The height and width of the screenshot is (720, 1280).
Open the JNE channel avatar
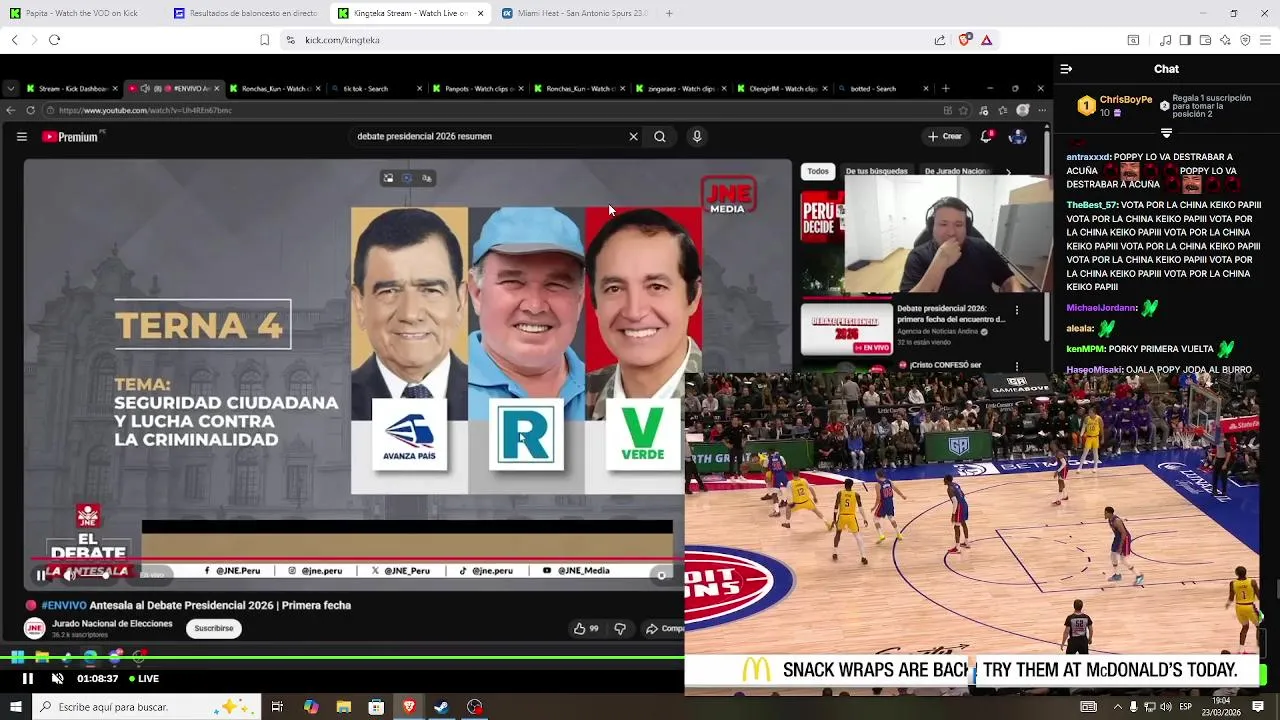click(x=35, y=629)
